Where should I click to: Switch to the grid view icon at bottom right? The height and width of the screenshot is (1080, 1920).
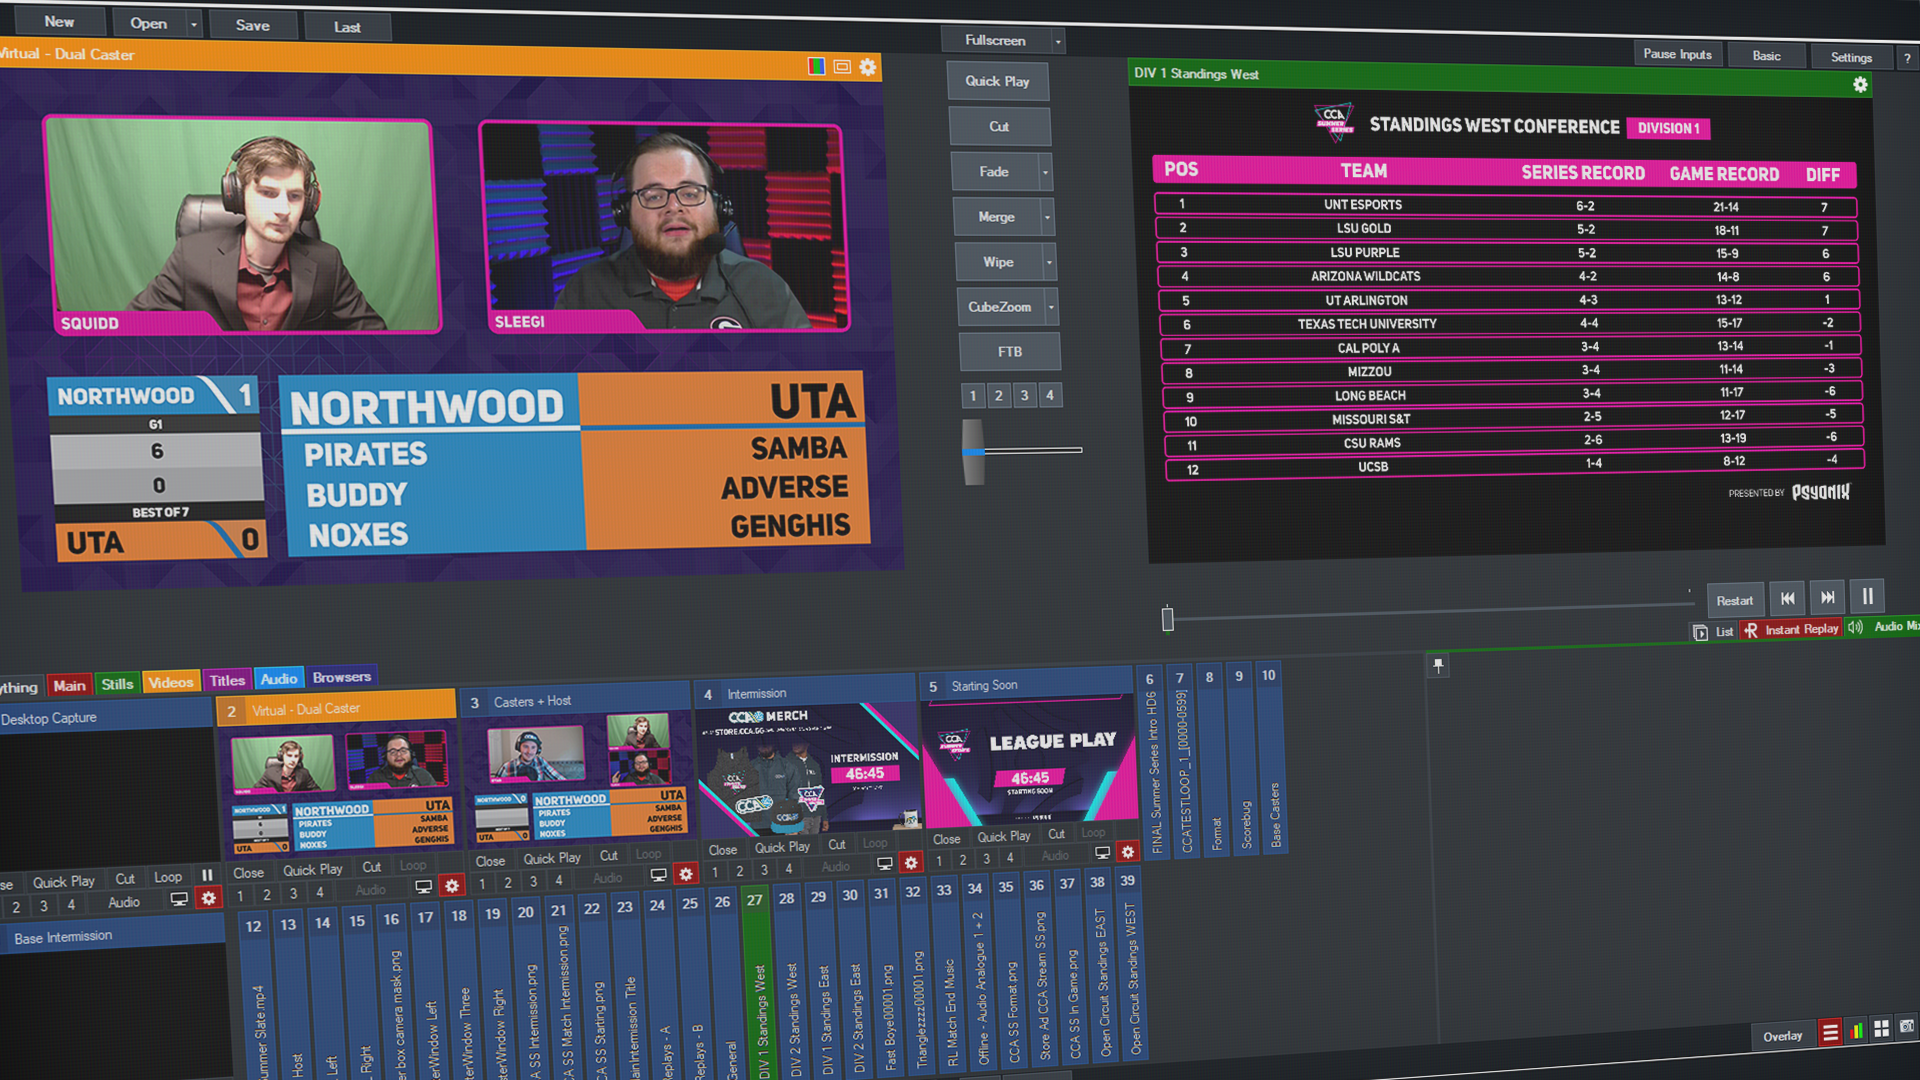pos(1881,1029)
